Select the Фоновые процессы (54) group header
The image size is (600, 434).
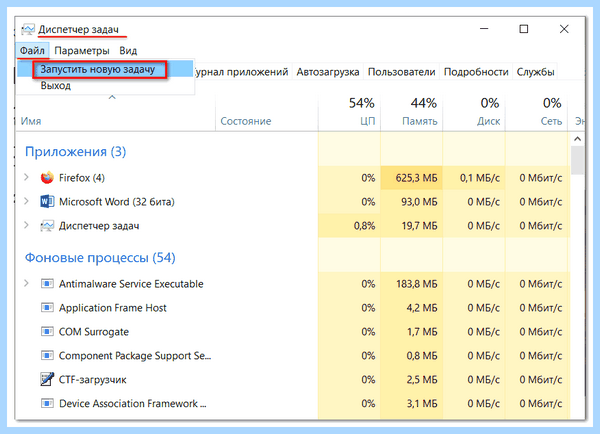coord(100,258)
